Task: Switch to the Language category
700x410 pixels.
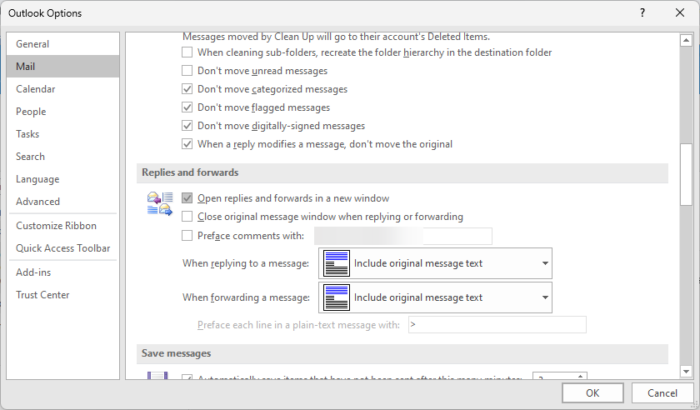Action: coord(63,179)
